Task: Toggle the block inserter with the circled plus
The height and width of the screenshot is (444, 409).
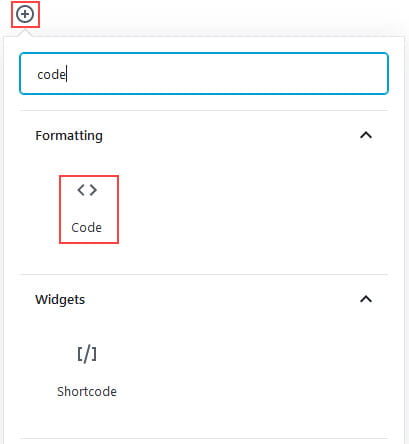Action: [25, 15]
